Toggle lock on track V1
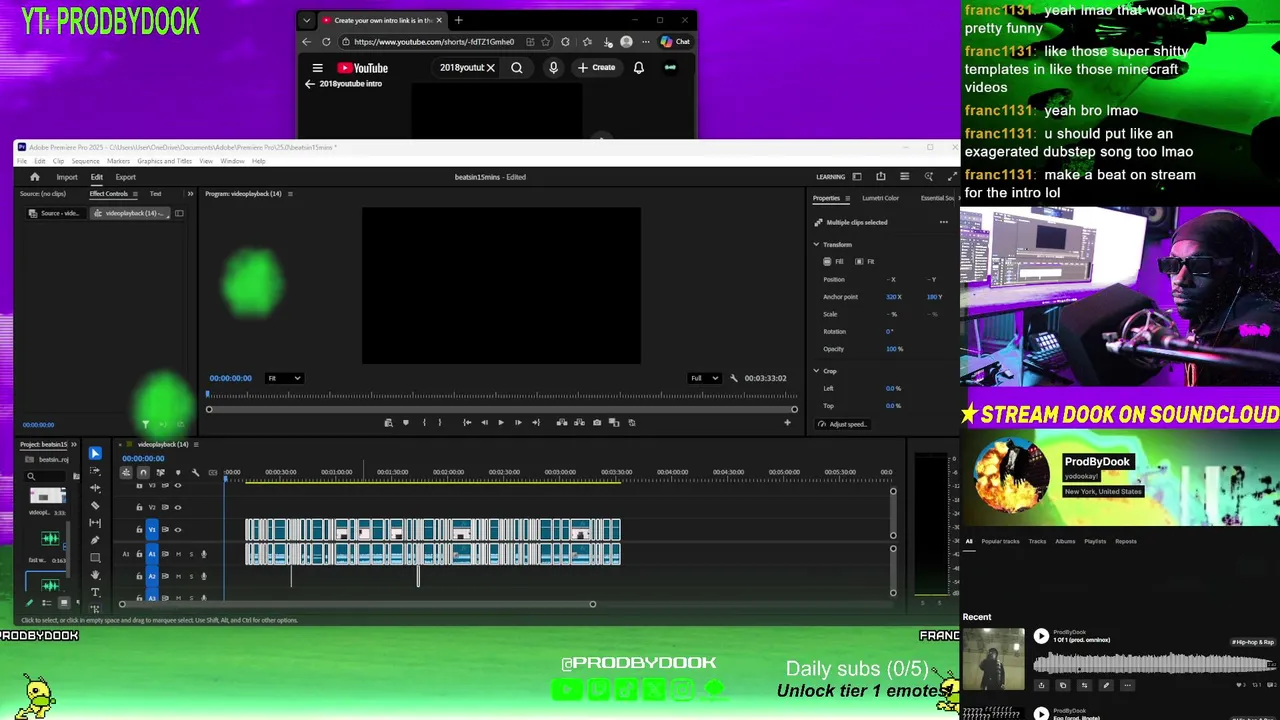 click(x=139, y=529)
